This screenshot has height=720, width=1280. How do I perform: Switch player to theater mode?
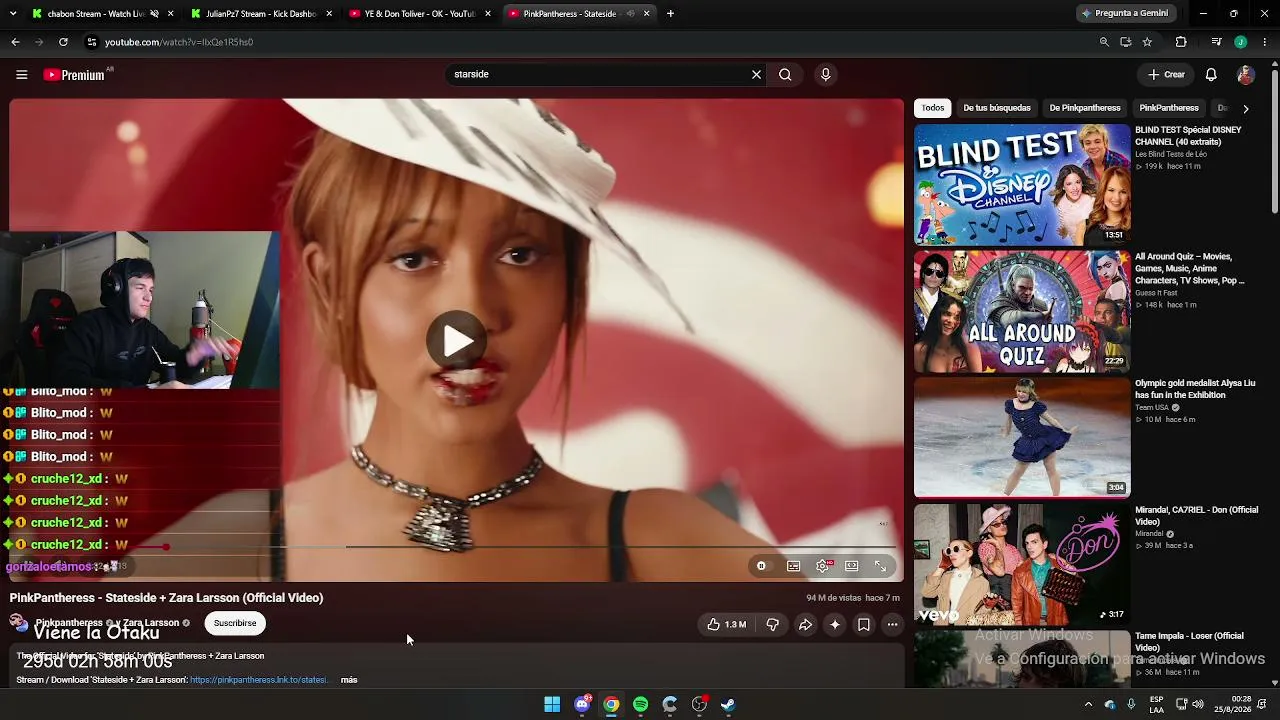[x=851, y=566]
